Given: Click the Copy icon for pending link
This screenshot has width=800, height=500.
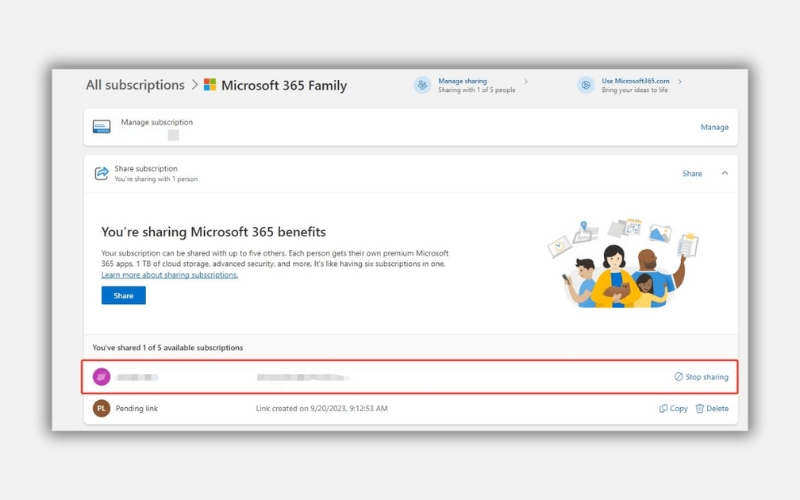Looking at the screenshot, I should tap(663, 408).
